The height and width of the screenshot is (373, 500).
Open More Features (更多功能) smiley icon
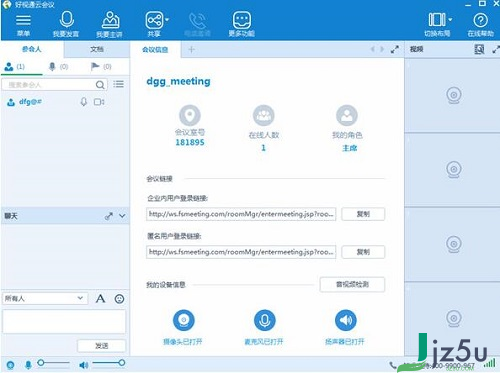242,20
